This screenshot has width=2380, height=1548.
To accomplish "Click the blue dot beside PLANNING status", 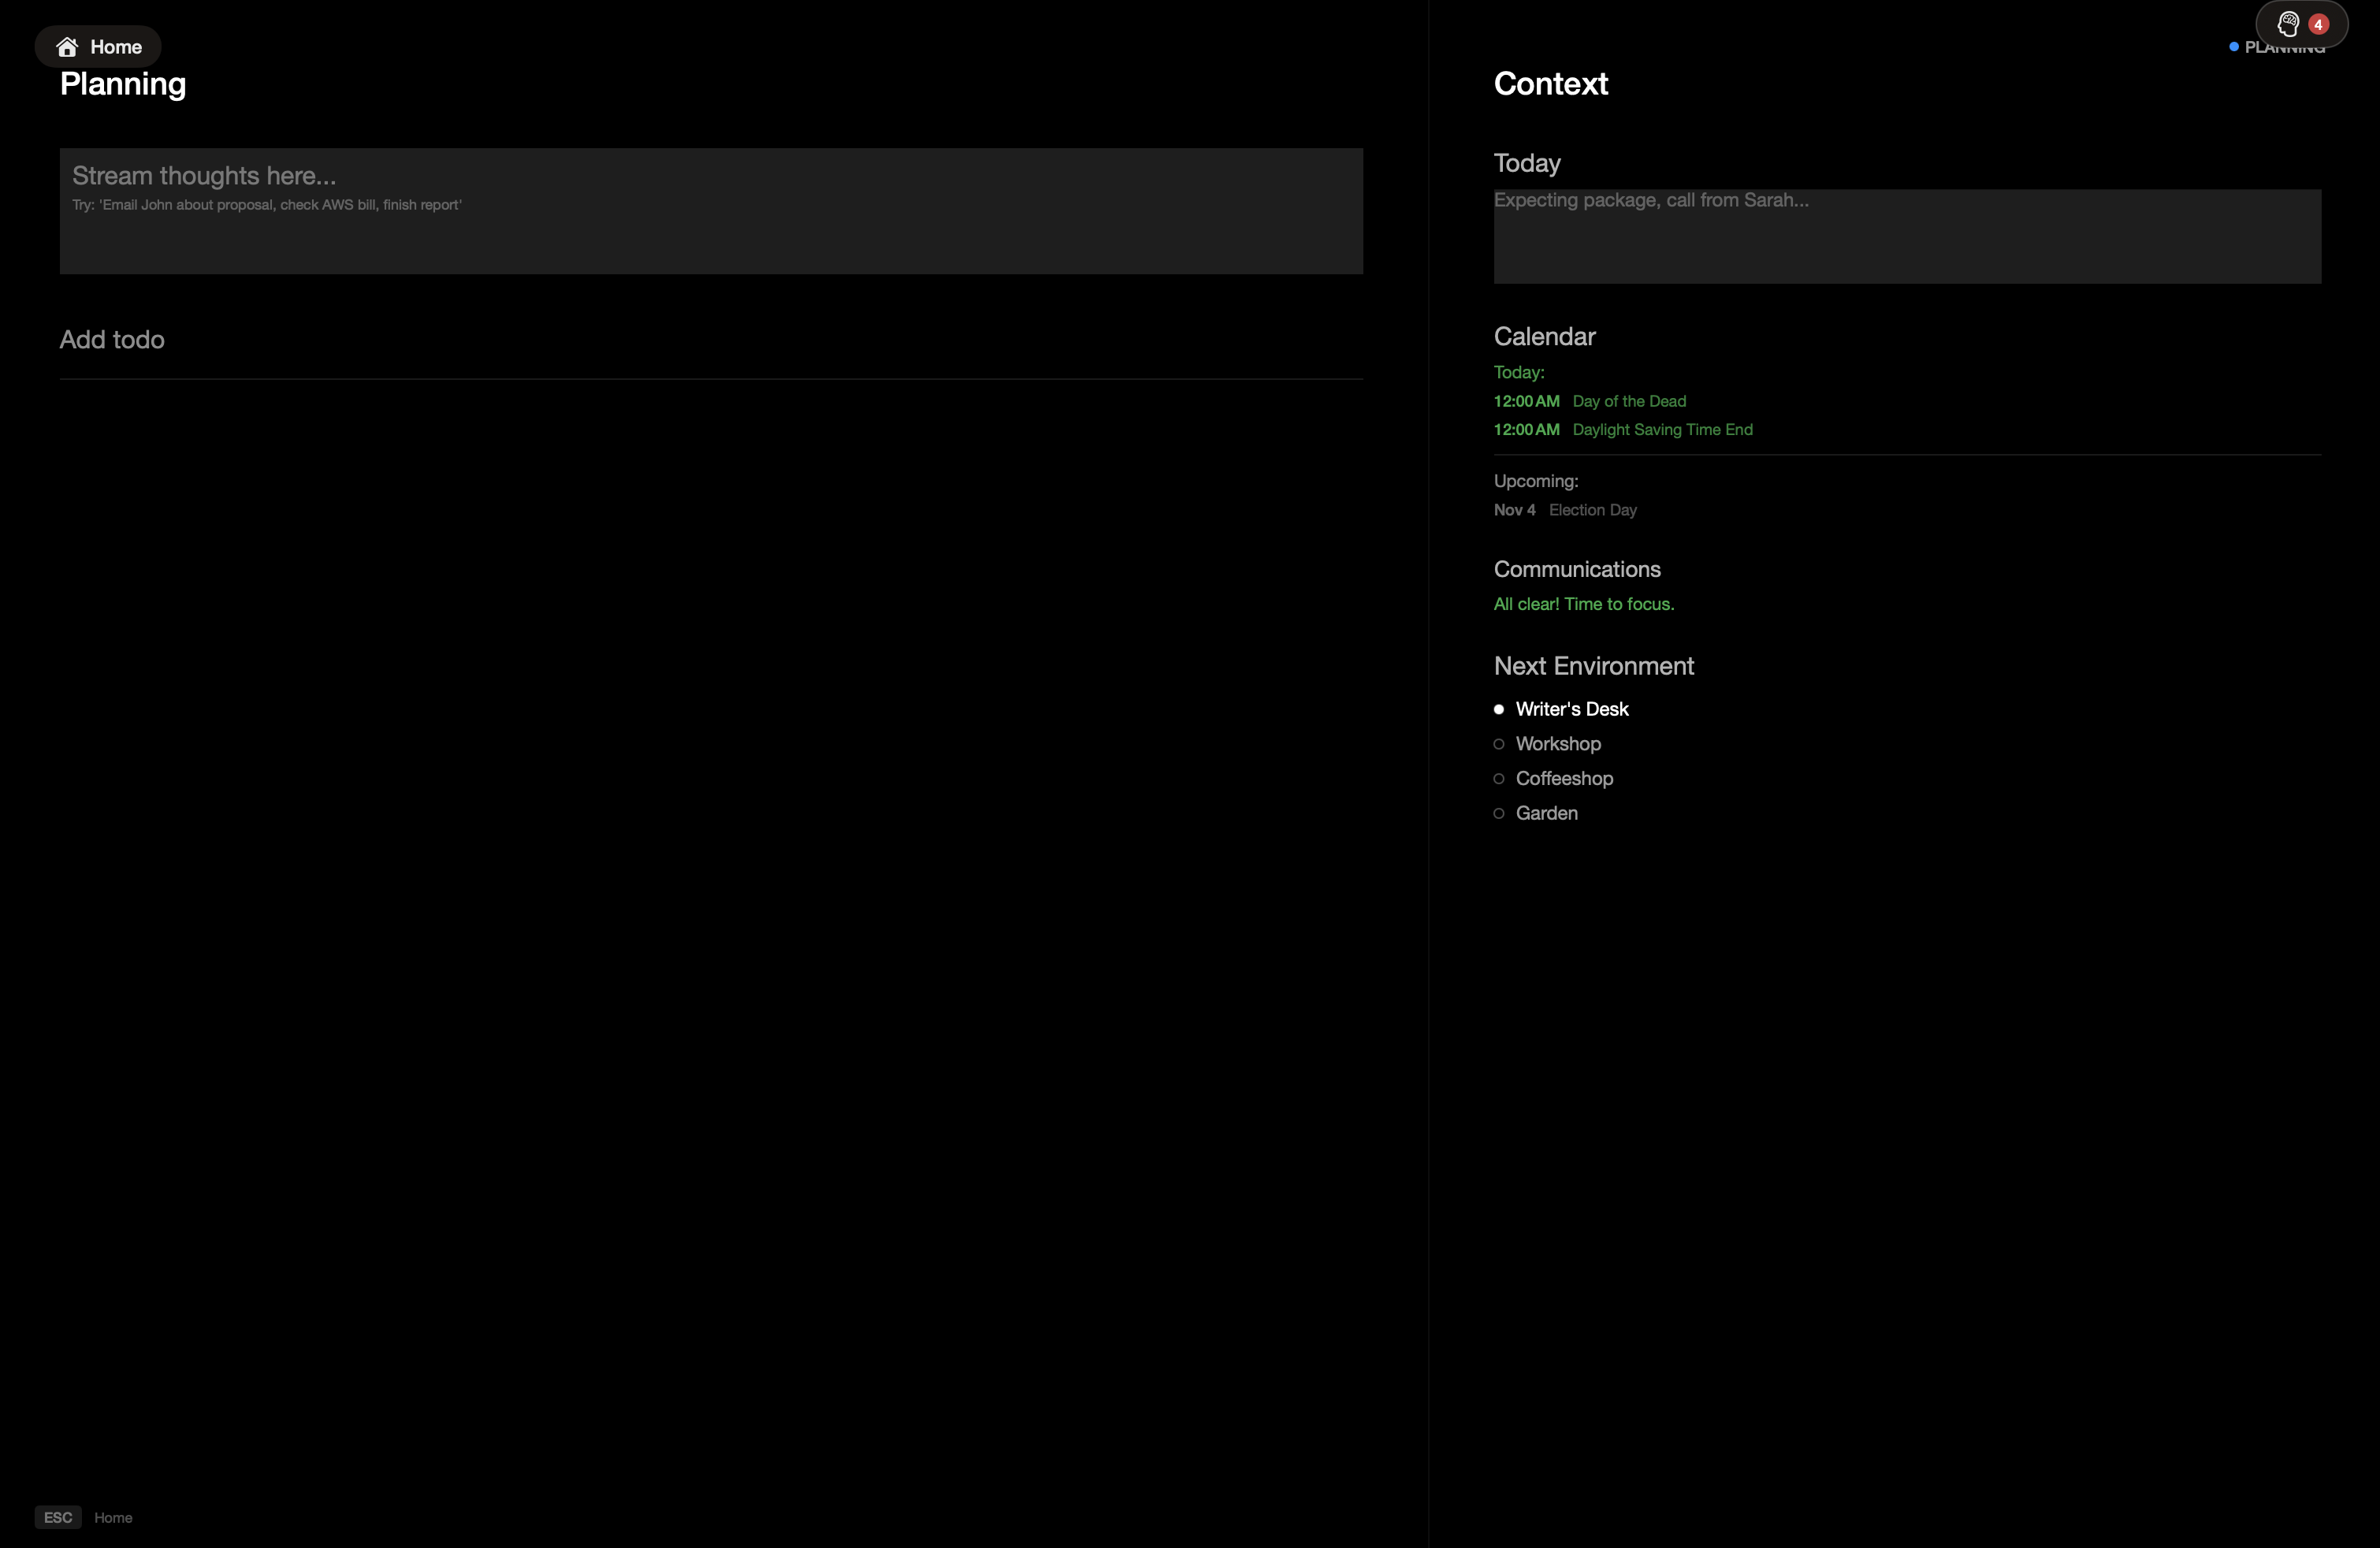I will pyautogui.click(x=2234, y=47).
